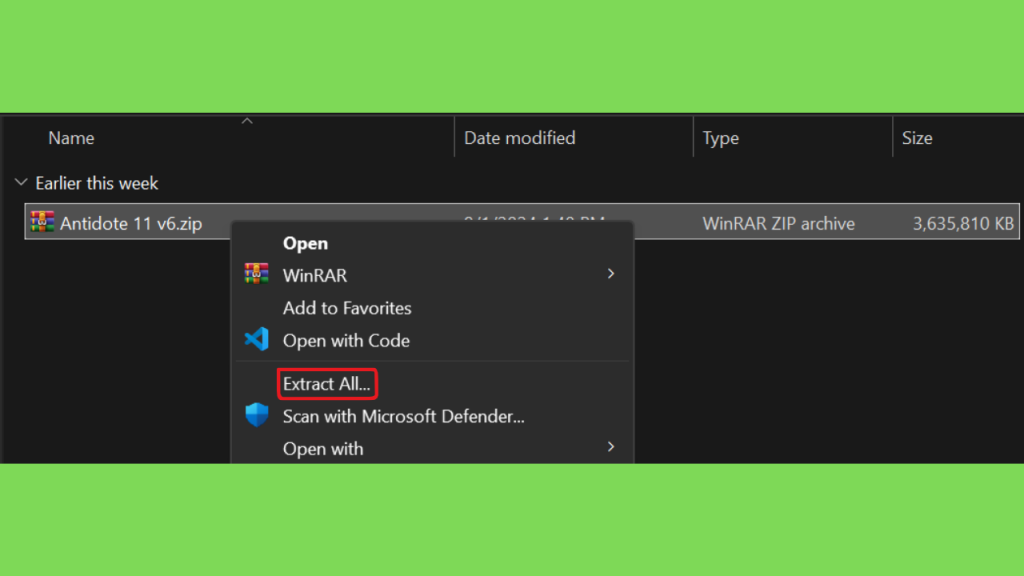Choose Open from the context menu
The height and width of the screenshot is (576, 1024).
(x=305, y=243)
